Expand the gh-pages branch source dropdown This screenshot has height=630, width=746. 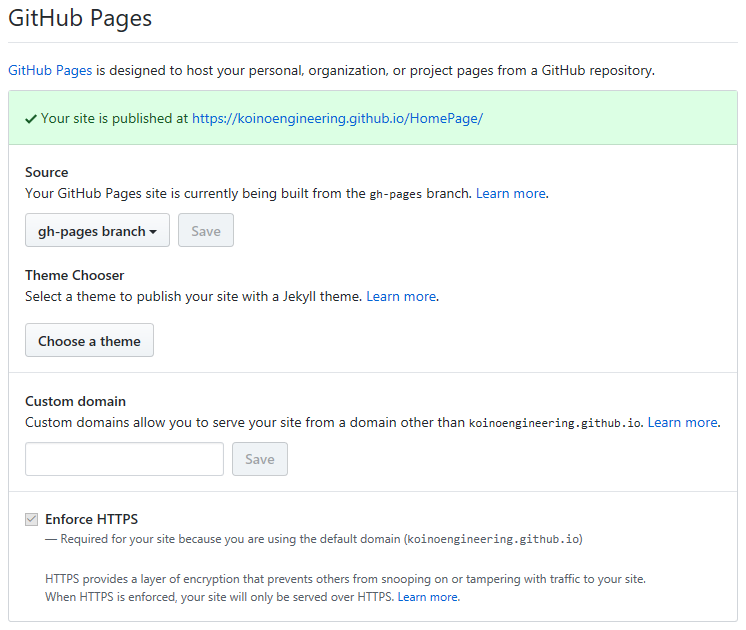[98, 230]
